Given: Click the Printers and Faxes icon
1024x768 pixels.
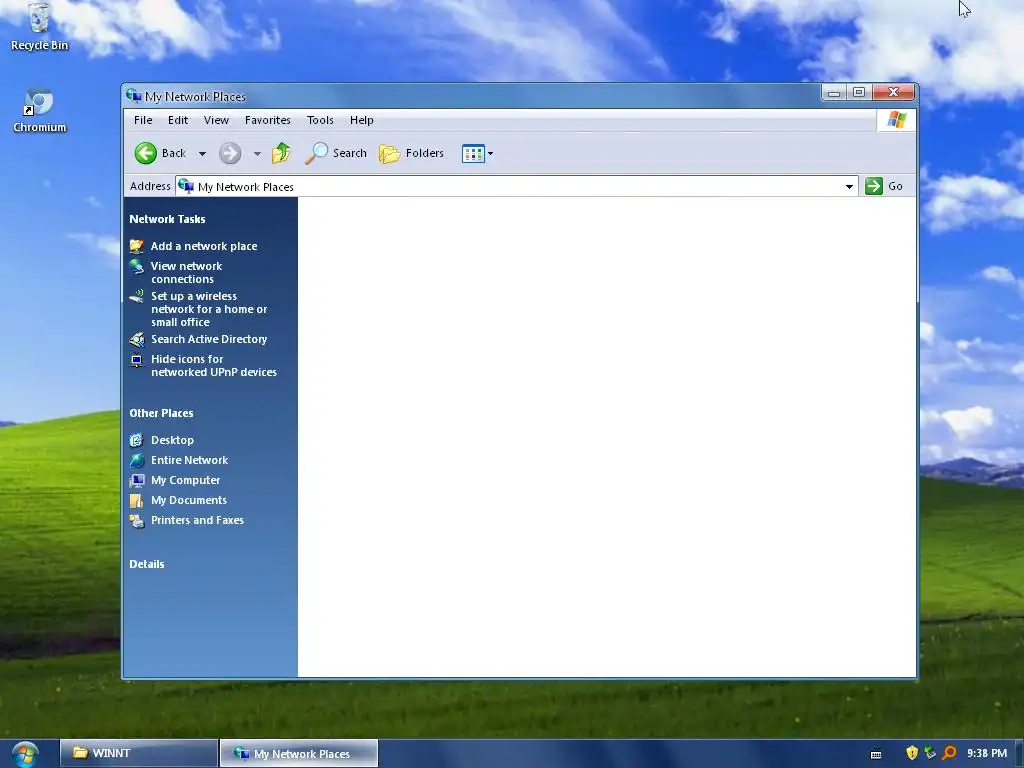Looking at the screenshot, I should pos(136,520).
